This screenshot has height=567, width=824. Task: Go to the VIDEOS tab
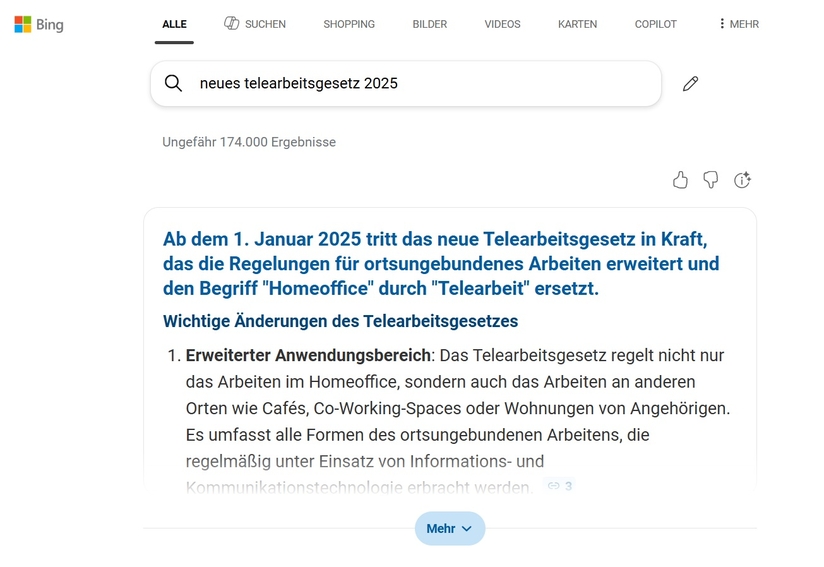pyautogui.click(x=502, y=24)
